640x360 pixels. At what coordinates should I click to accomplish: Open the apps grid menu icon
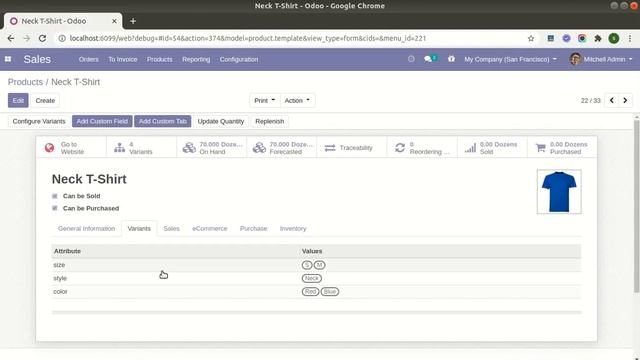8,59
